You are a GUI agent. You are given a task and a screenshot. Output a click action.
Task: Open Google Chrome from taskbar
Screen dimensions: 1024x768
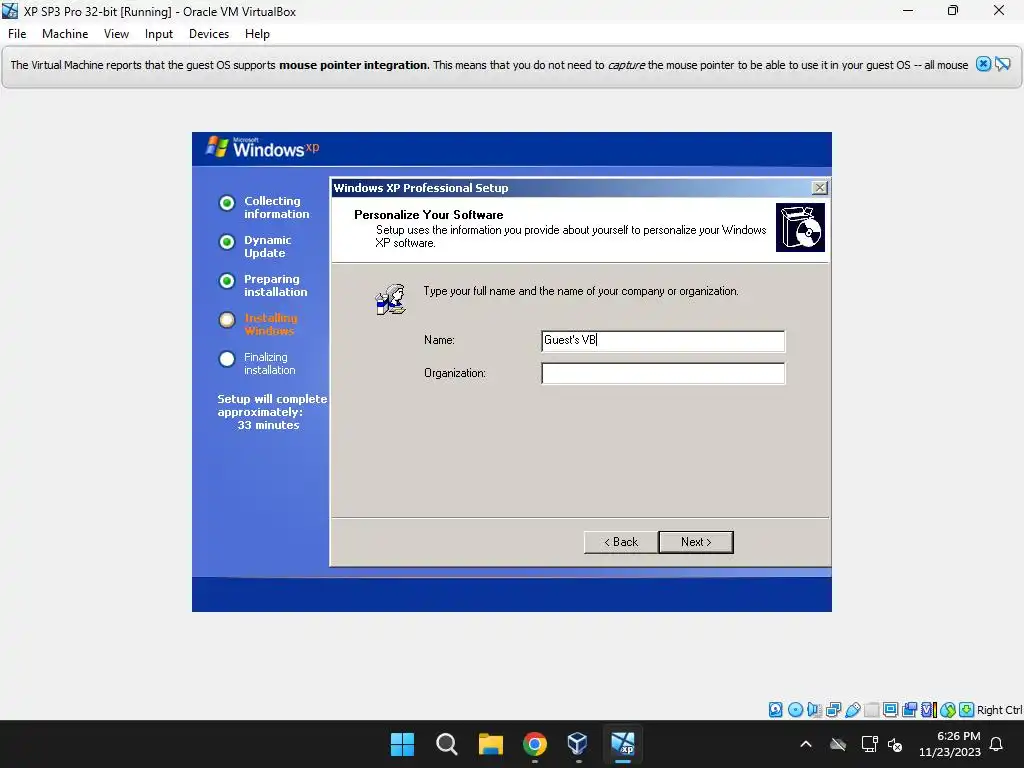point(535,744)
